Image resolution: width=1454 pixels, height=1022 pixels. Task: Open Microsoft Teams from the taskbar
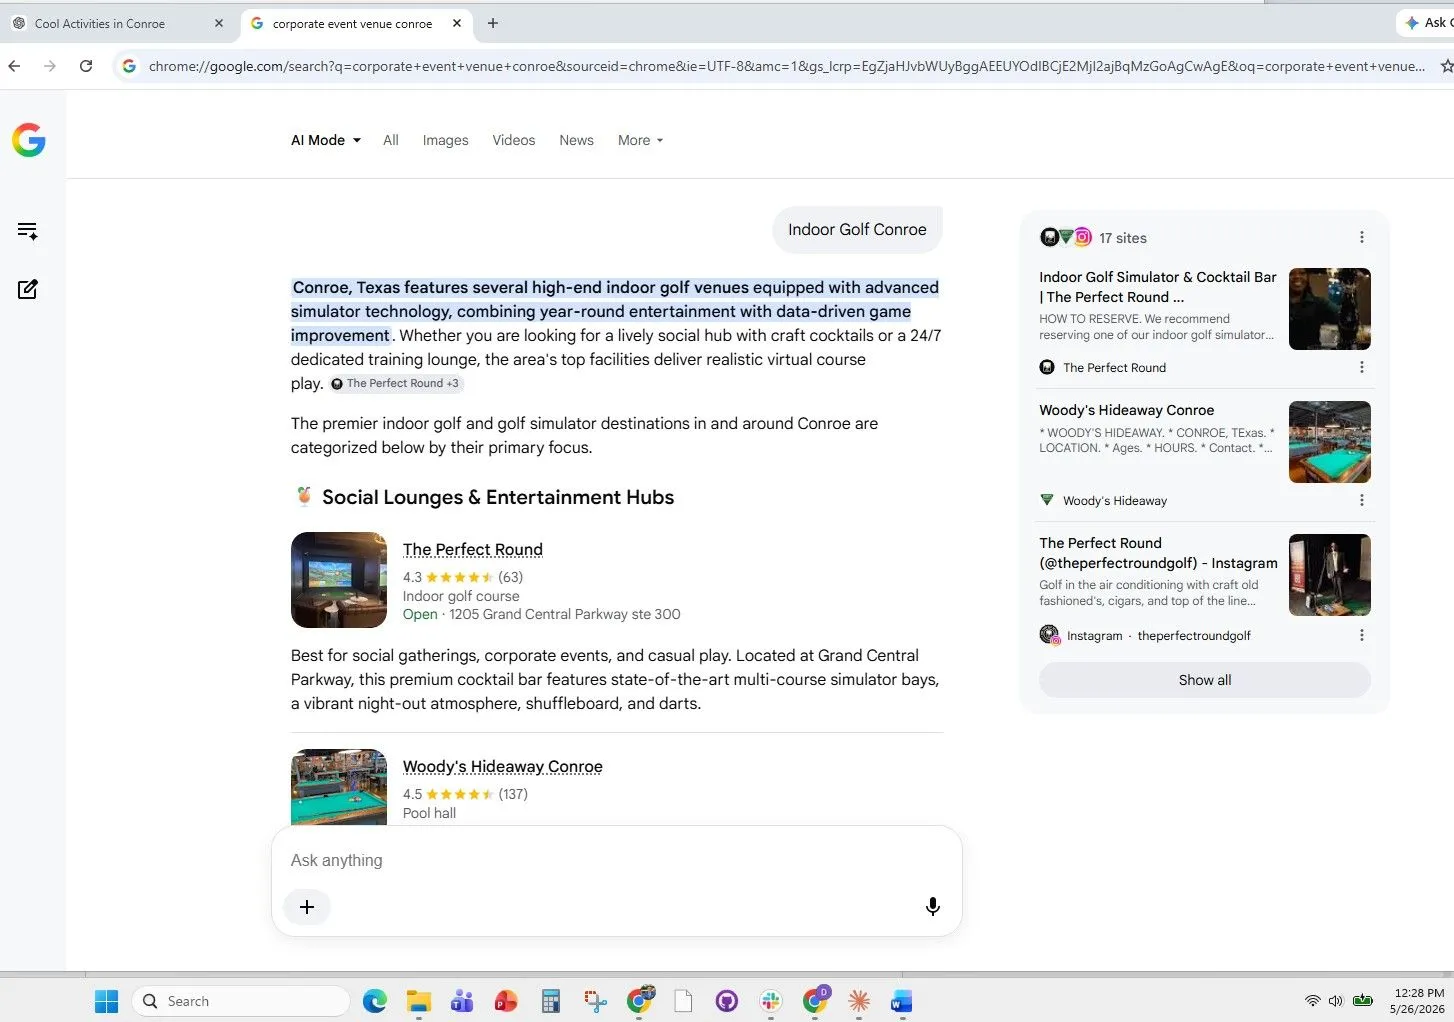462,1001
